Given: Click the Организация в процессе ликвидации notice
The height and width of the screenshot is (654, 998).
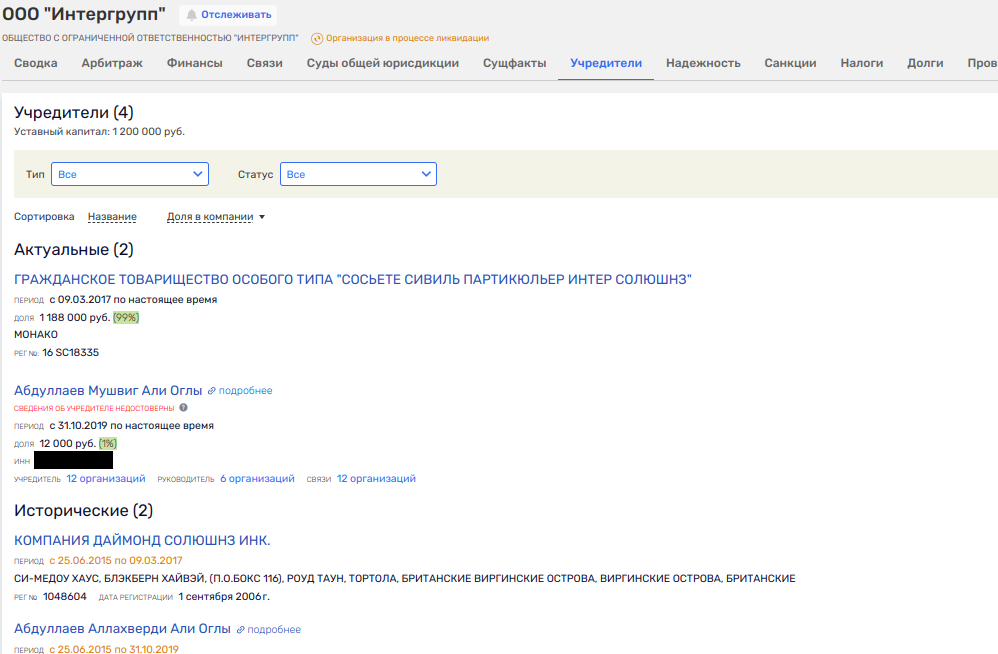Looking at the screenshot, I should 407,38.
